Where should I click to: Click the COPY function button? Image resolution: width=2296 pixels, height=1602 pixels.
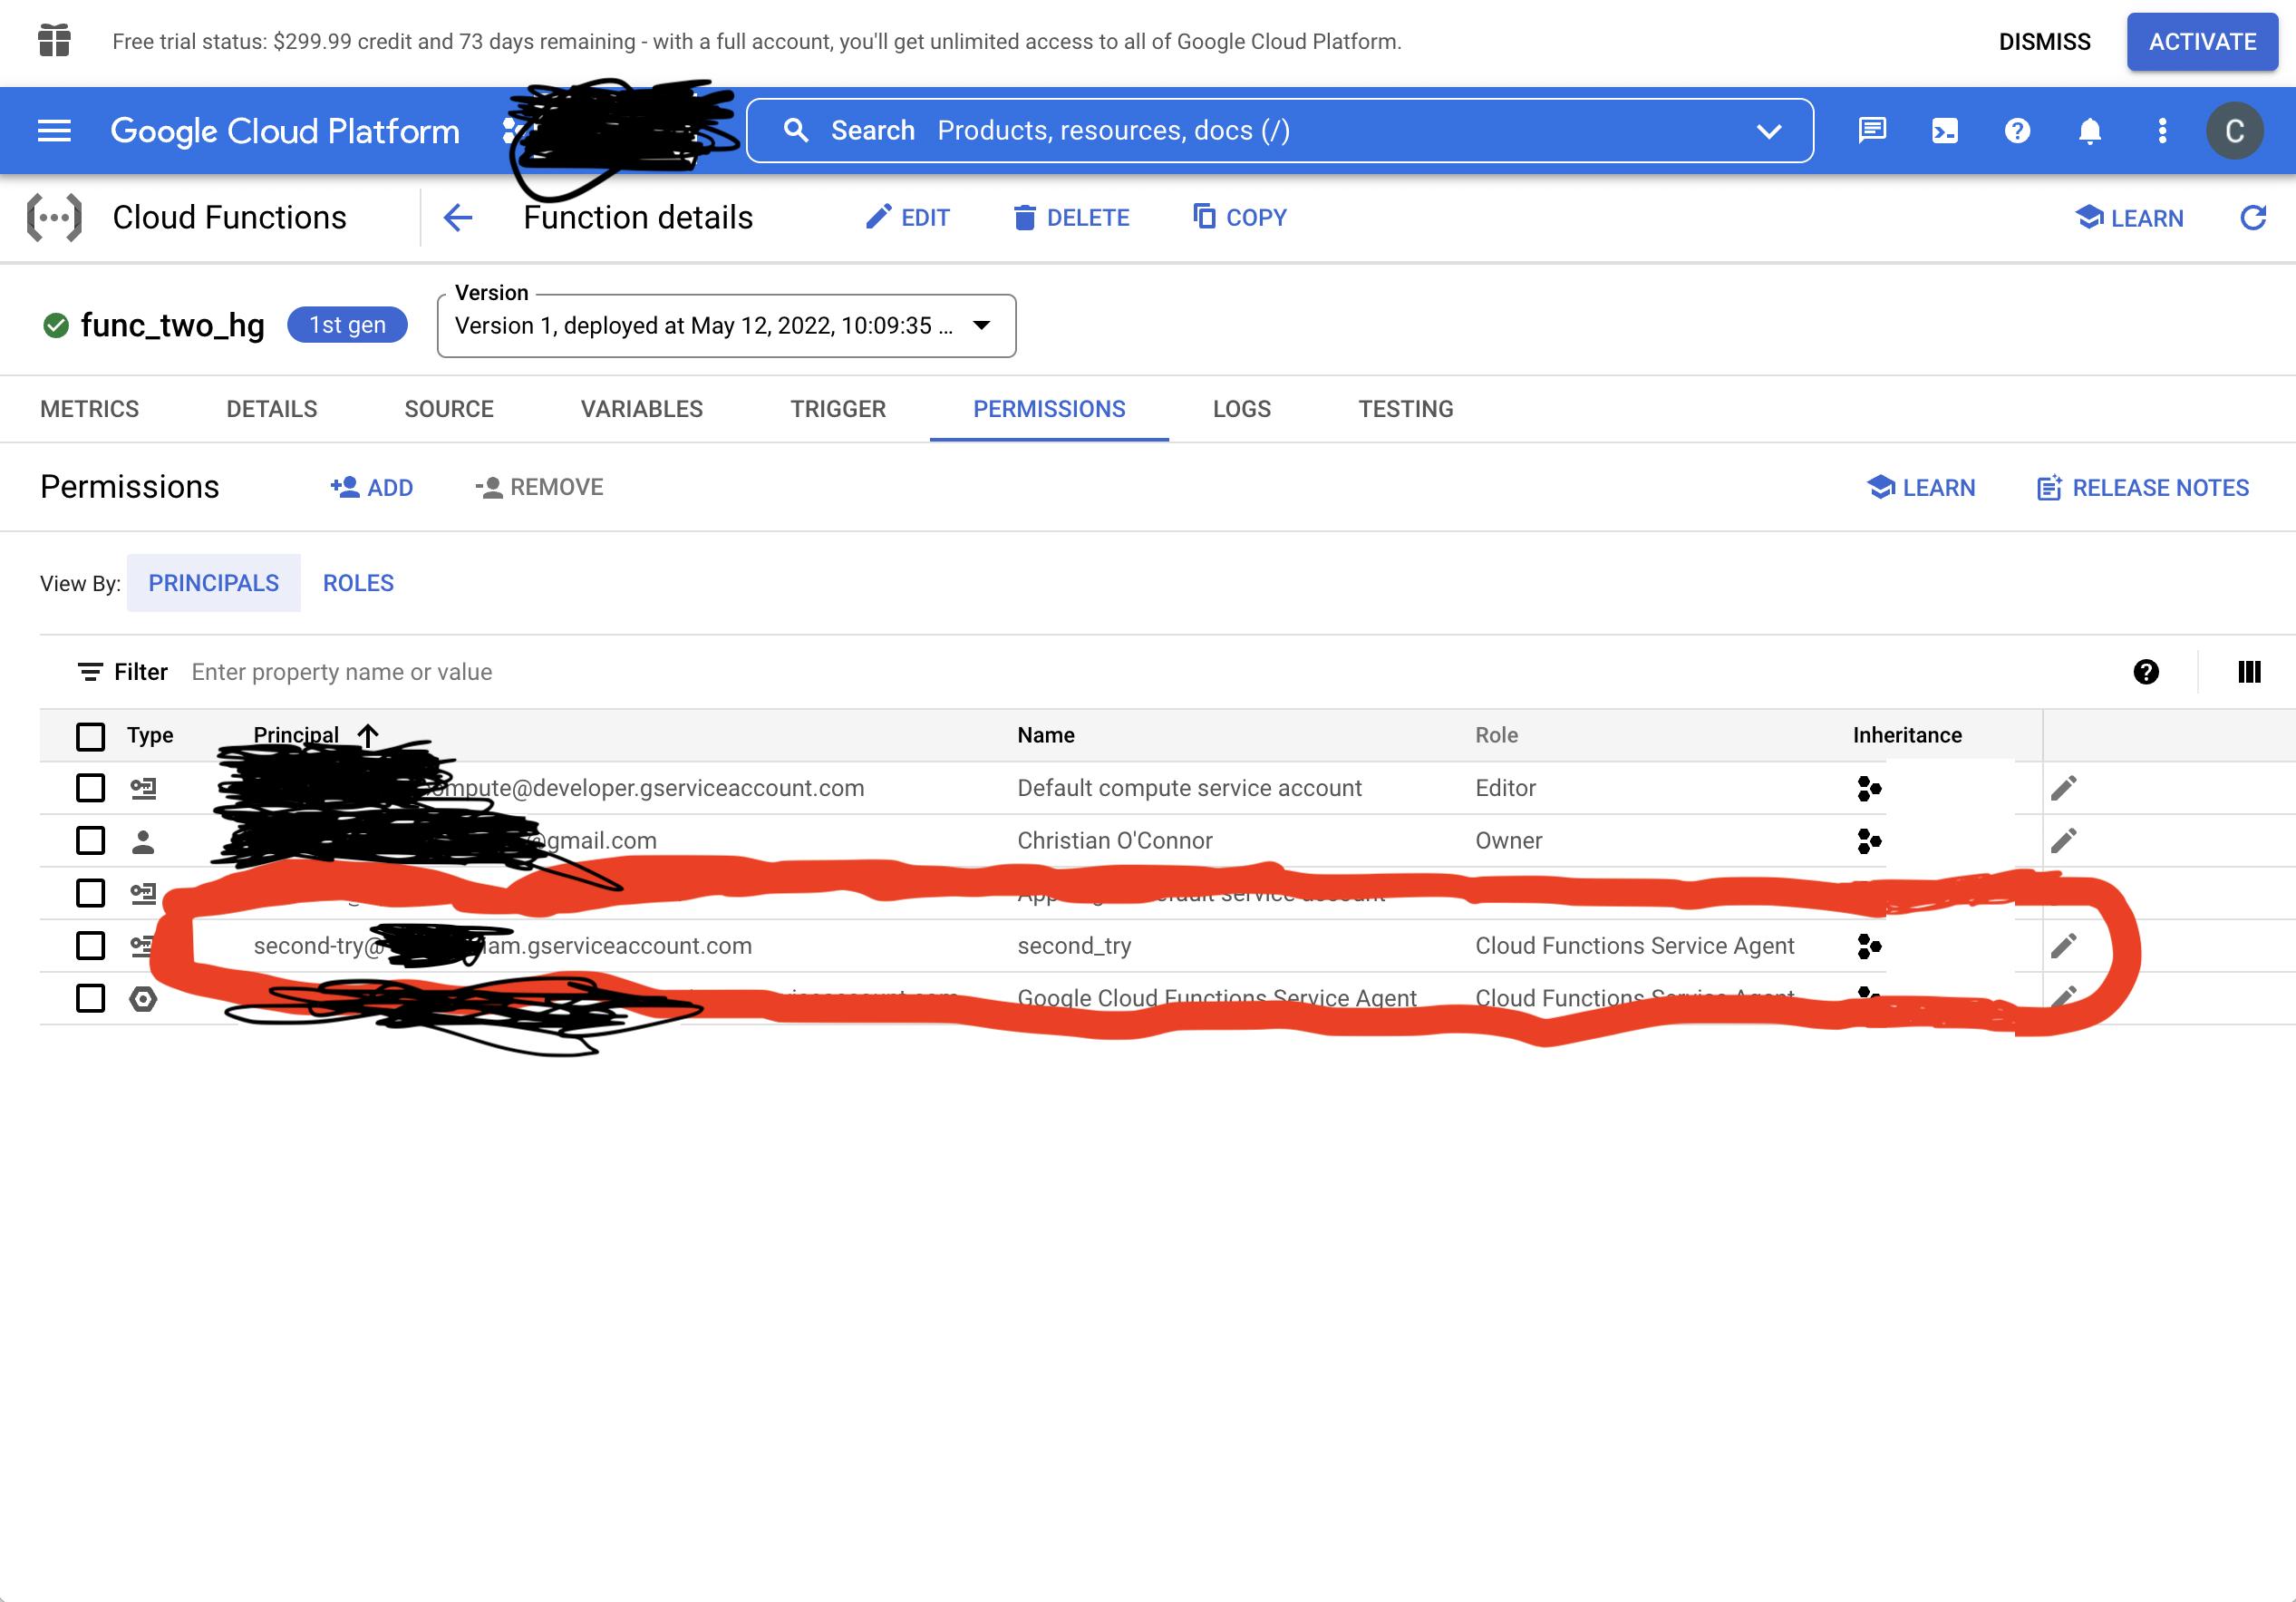pyautogui.click(x=1240, y=217)
